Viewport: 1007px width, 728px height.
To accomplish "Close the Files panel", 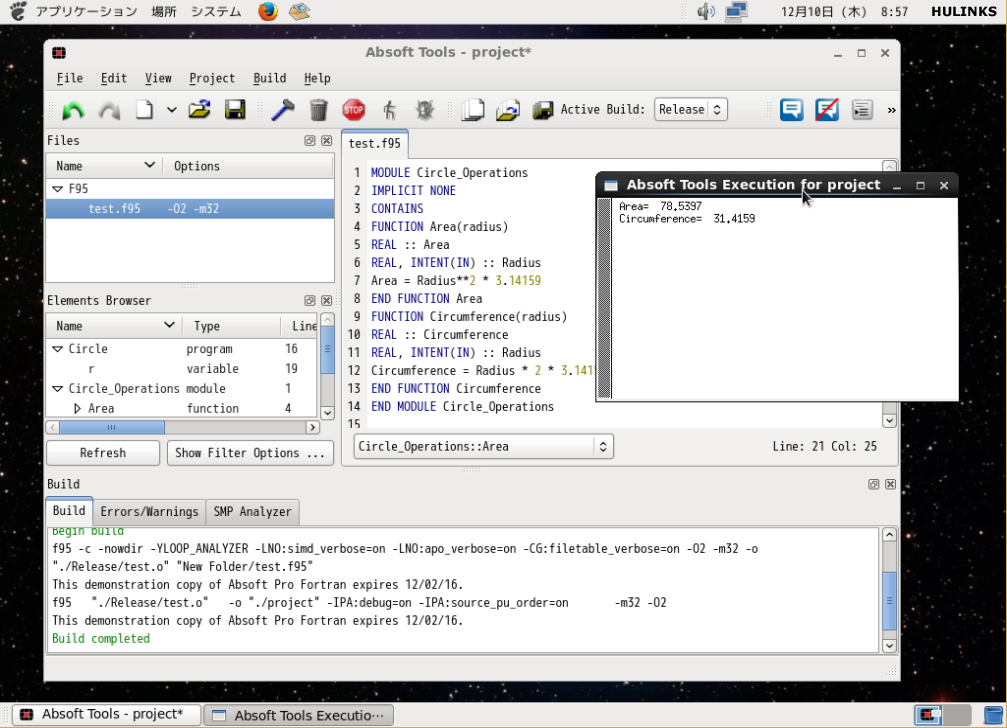I will (x=327, y=141).
